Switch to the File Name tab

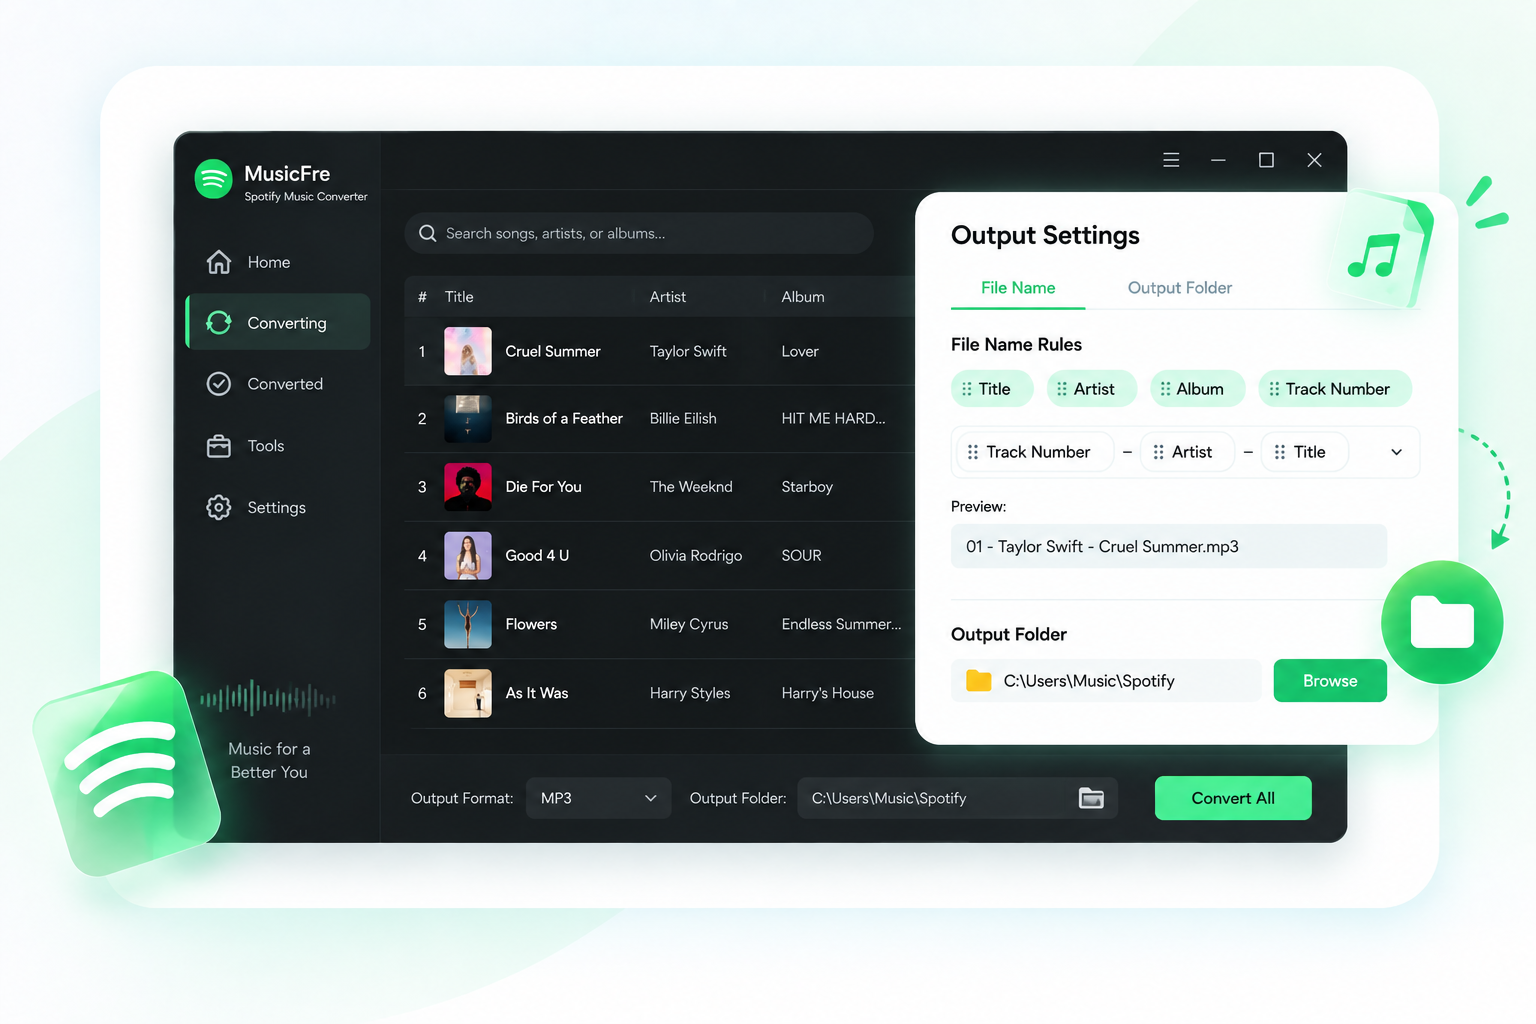1018,288
